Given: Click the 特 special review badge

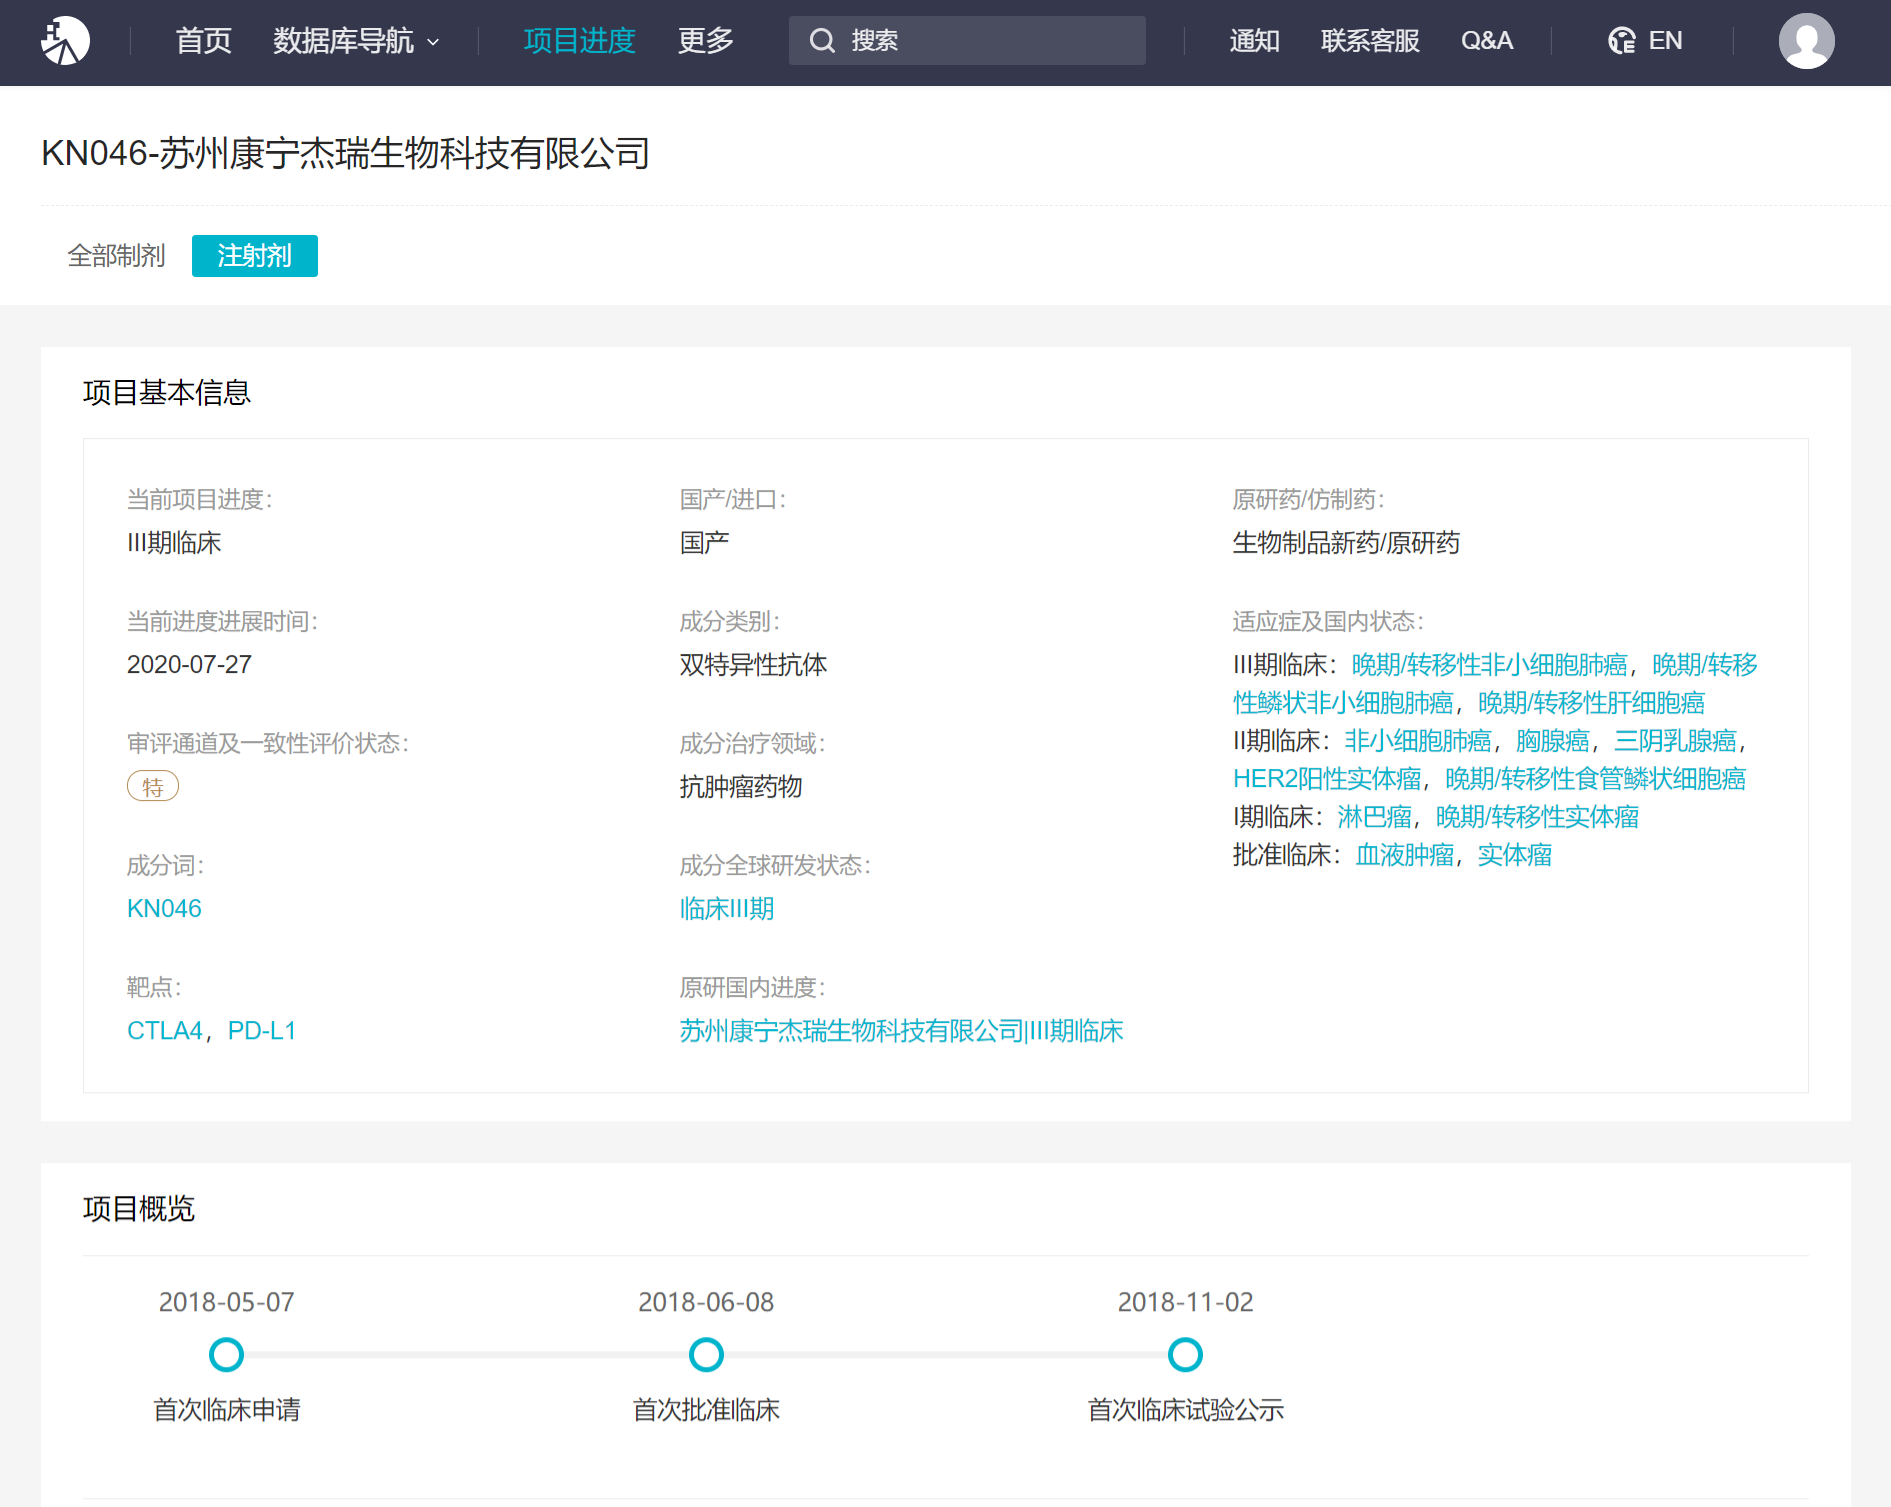Looking at the screenshot, I should 153,786.
